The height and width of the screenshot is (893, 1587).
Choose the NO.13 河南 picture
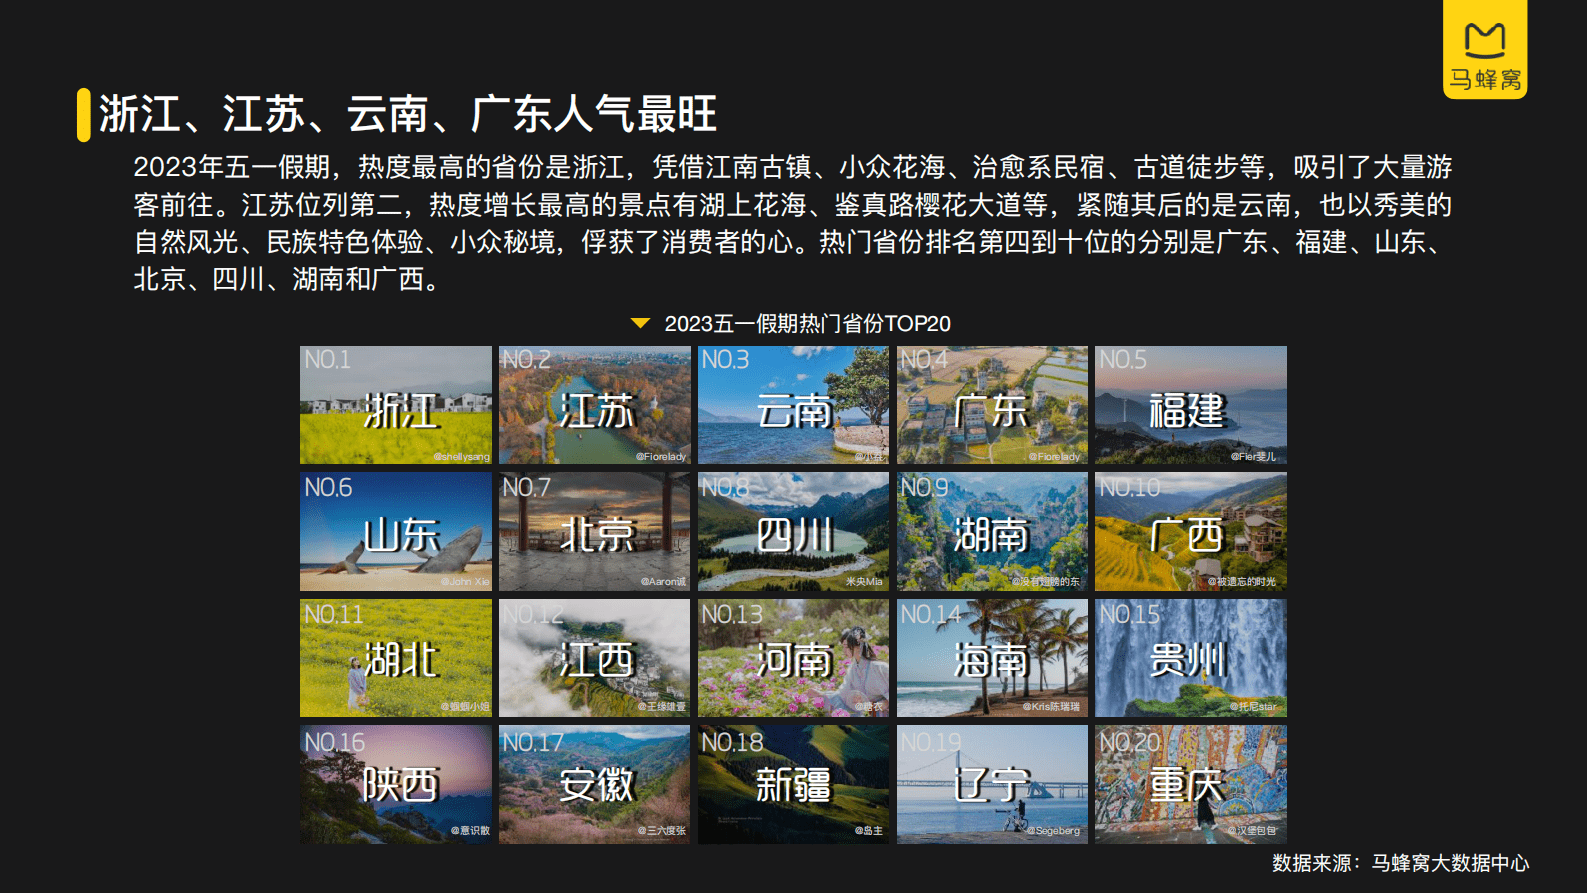(x=793, y=658)
